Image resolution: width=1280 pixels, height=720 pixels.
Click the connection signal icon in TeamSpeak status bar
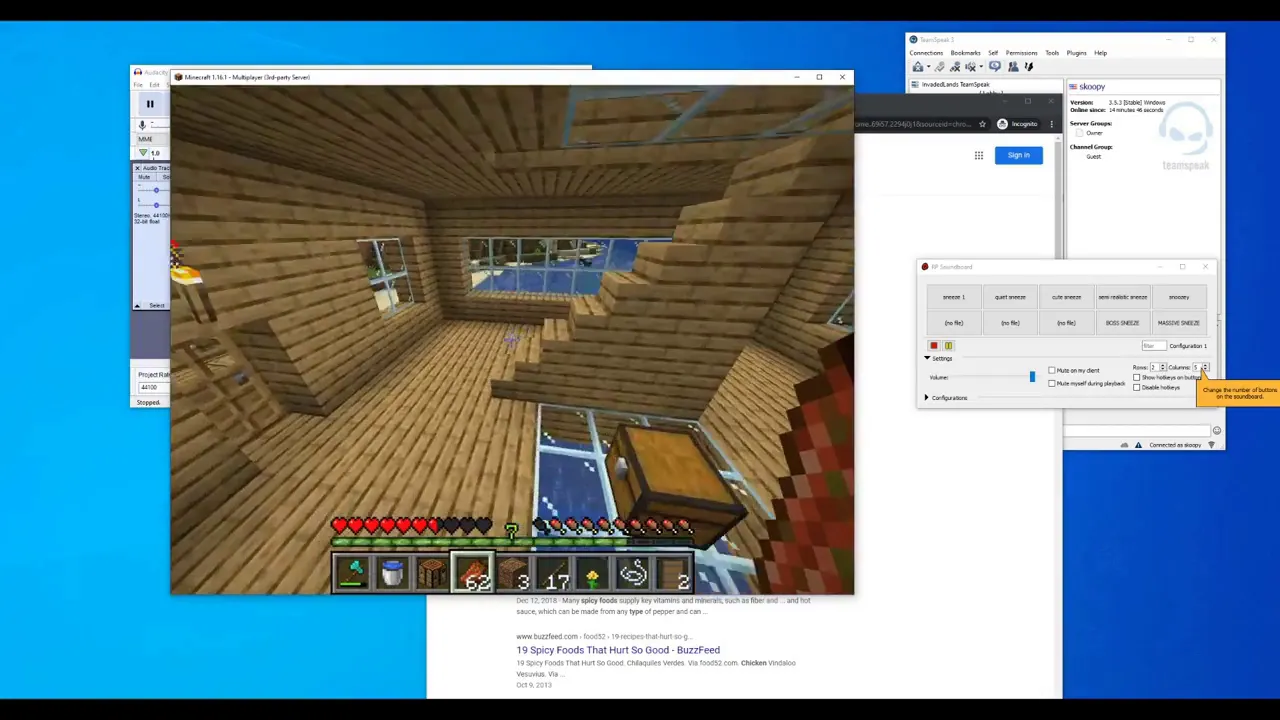tap(1211, 445)
